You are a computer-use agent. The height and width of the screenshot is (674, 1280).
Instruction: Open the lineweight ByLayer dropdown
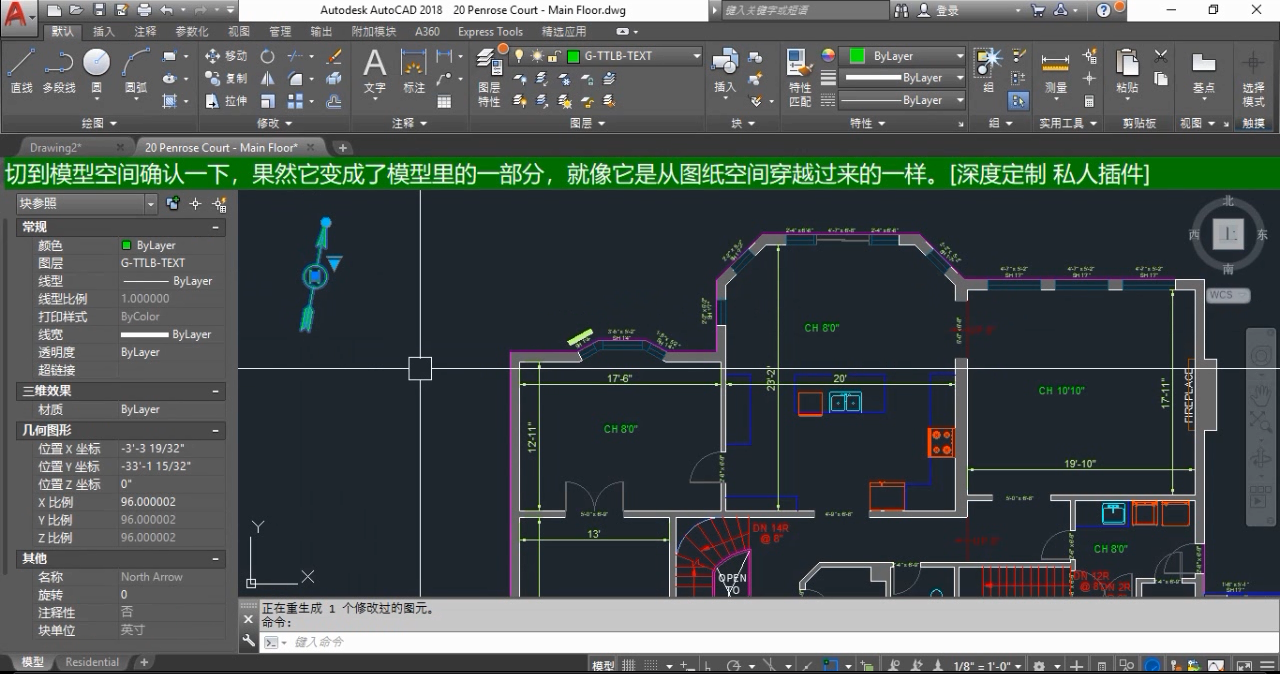[x=903, y=78]
